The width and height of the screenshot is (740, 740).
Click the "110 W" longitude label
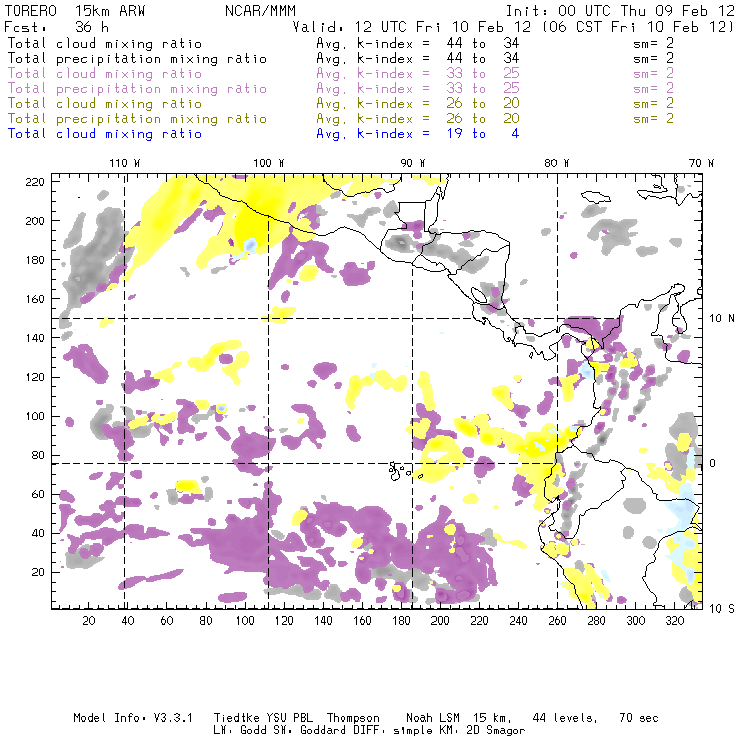coord(125,163)
